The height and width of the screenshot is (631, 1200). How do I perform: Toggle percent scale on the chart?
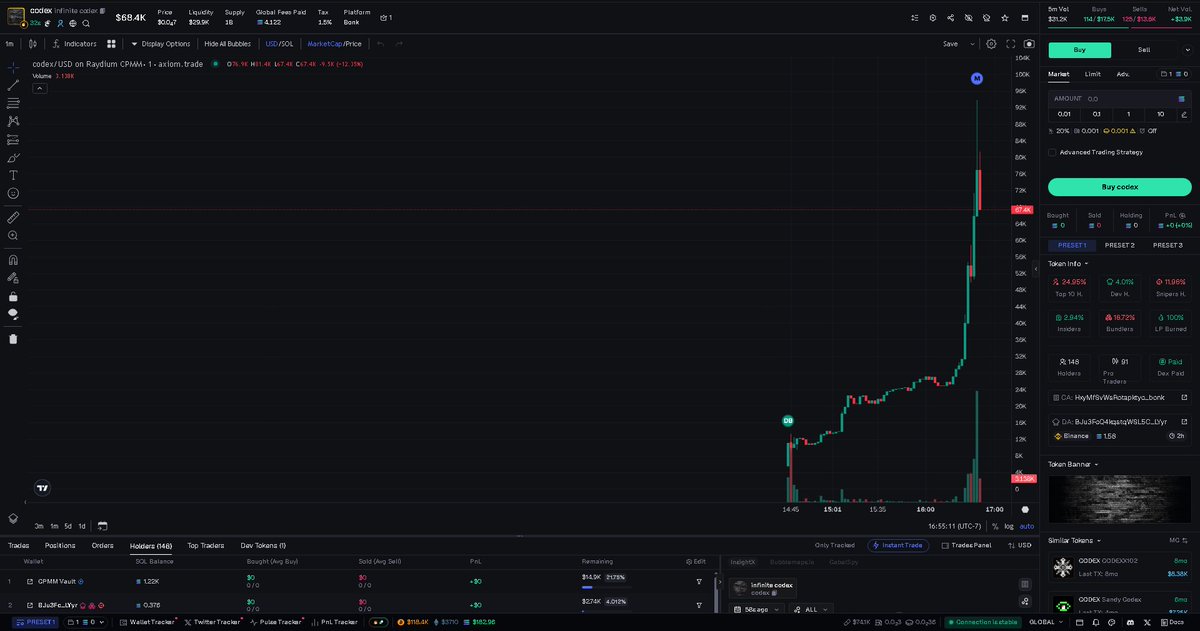click(x=994, y=526)
